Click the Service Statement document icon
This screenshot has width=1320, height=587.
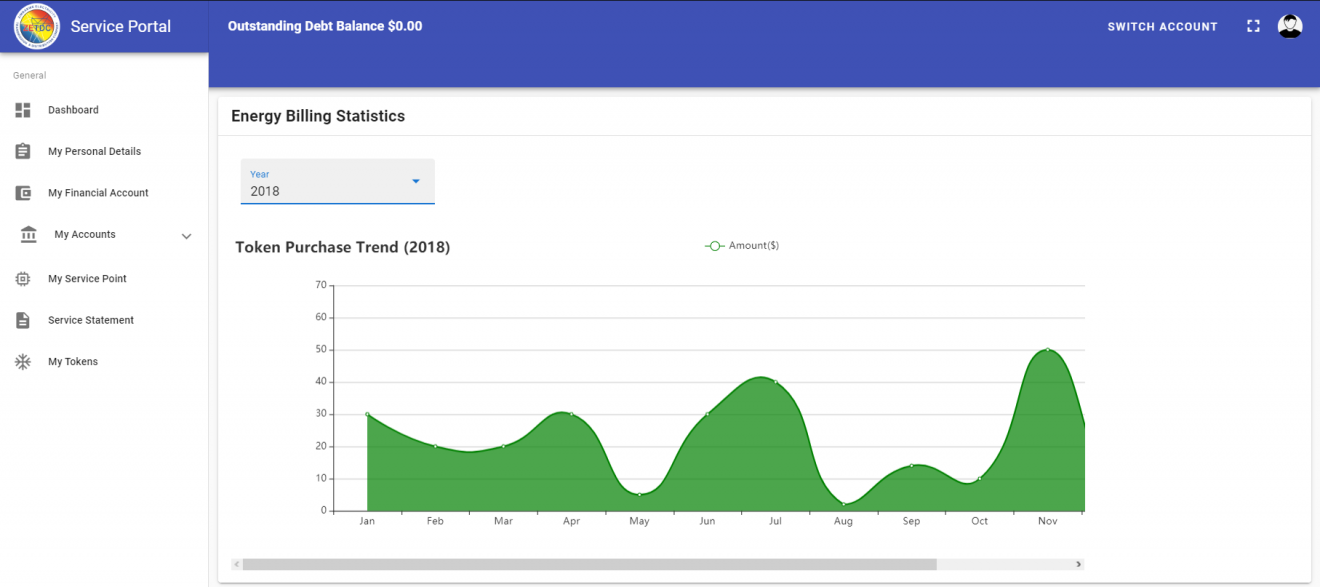pos(22,320)
